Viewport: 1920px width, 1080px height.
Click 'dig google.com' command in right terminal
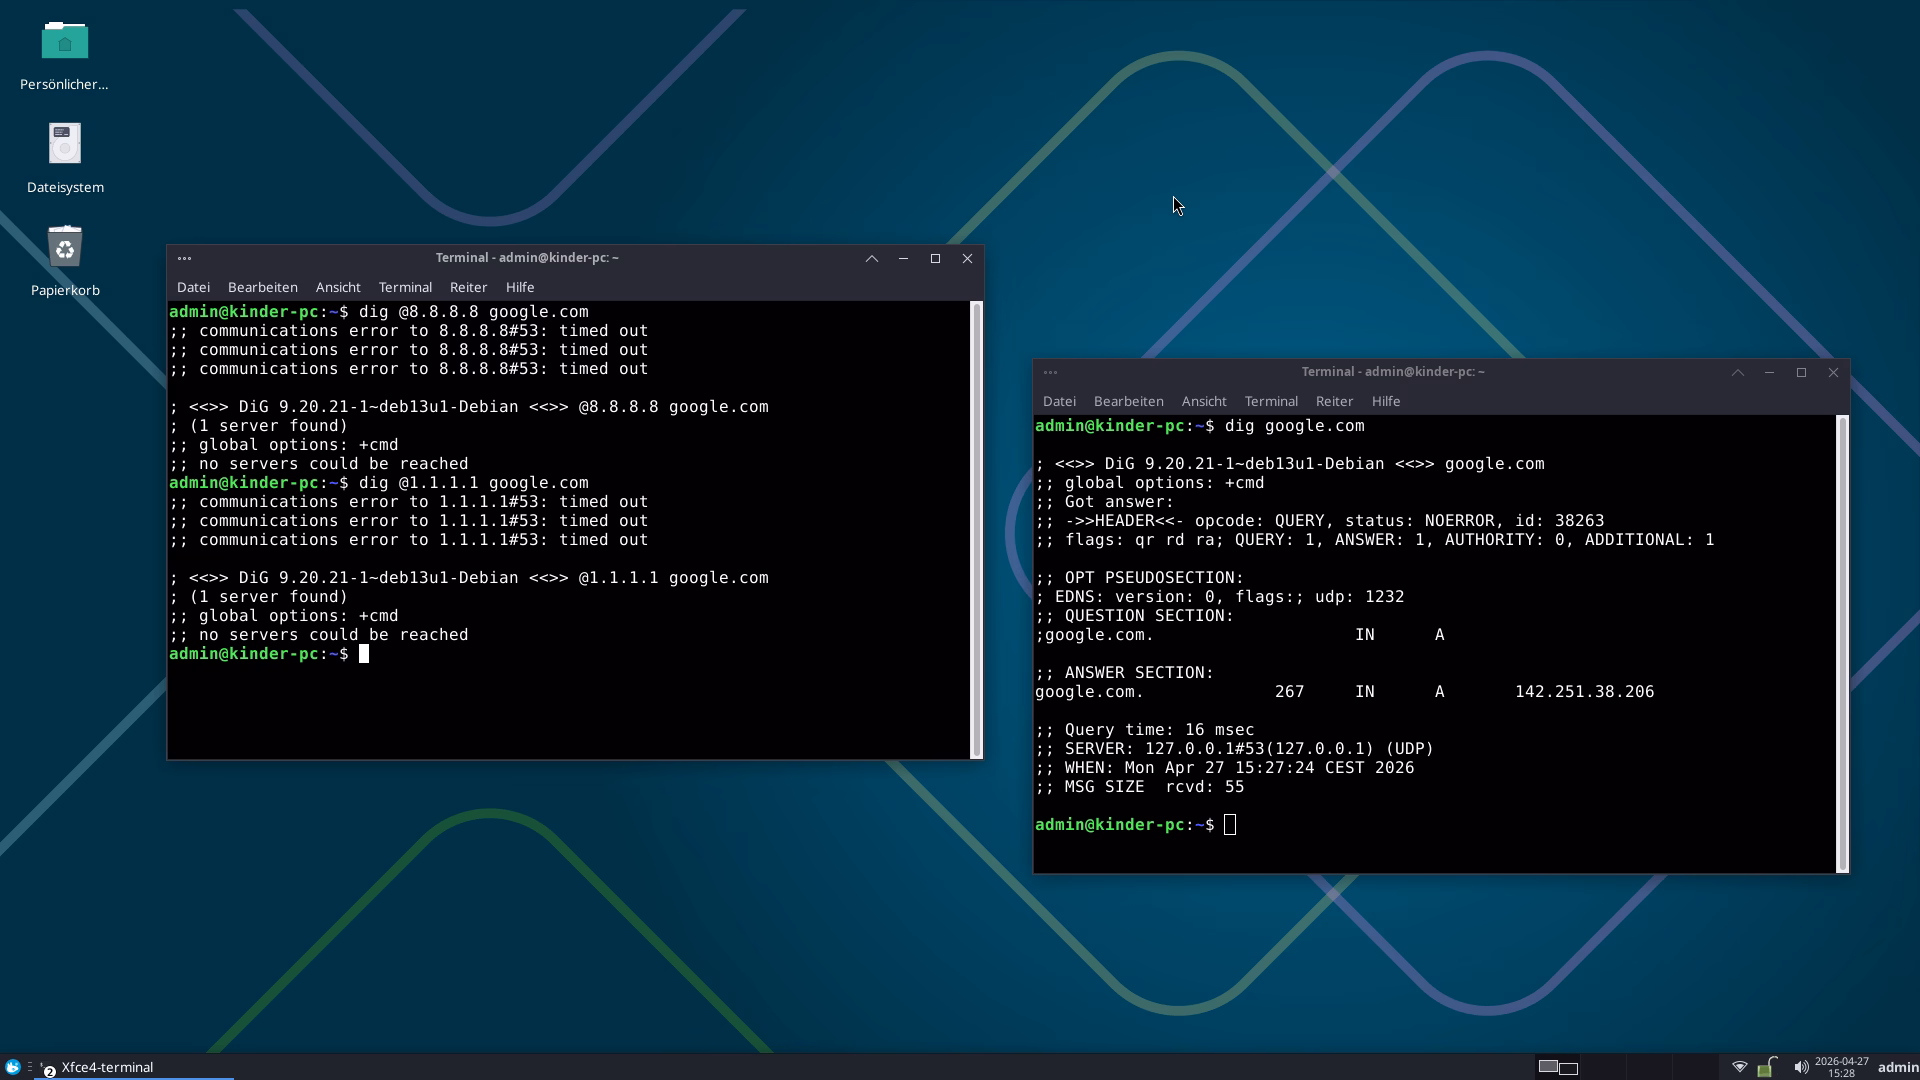click(x=1294, y=426)
